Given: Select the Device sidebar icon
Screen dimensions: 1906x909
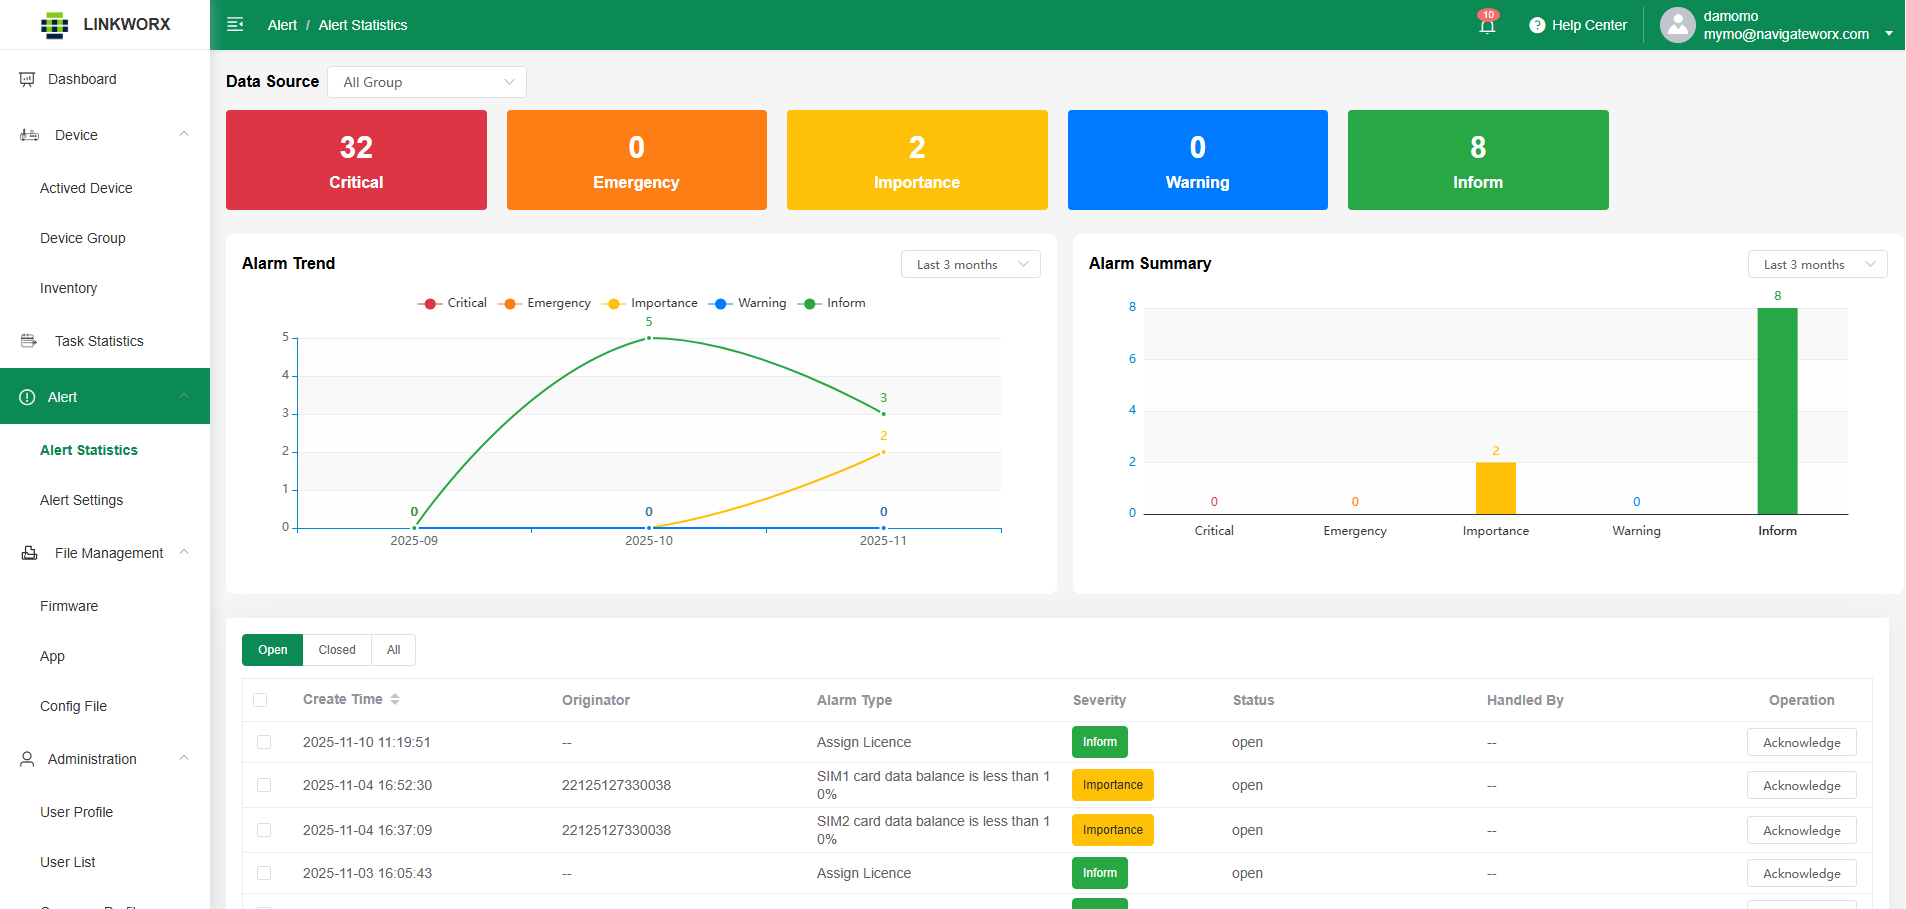Looking at the screenshot, I should tap(28, 134).
